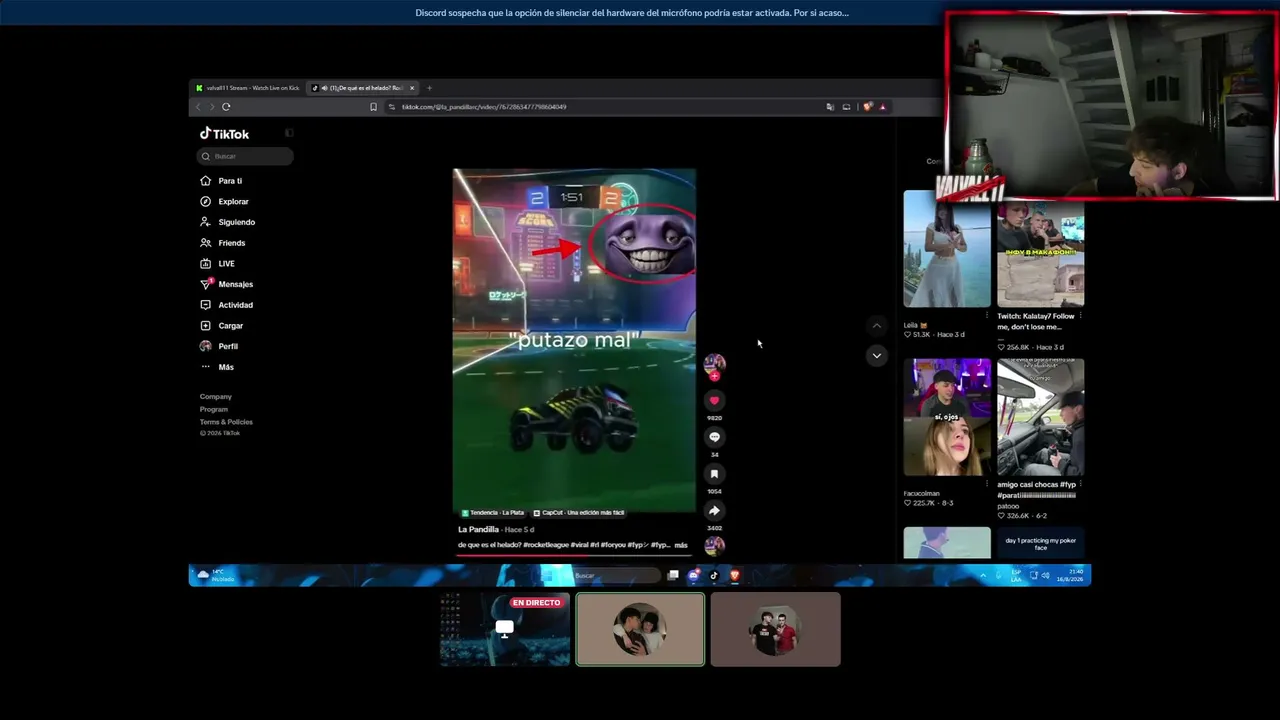Open the Kalatay7 Twitch video thumbnail
Image resolution: width=1280 pixels, height=720 pixels.
click(x=1040, y=255)
